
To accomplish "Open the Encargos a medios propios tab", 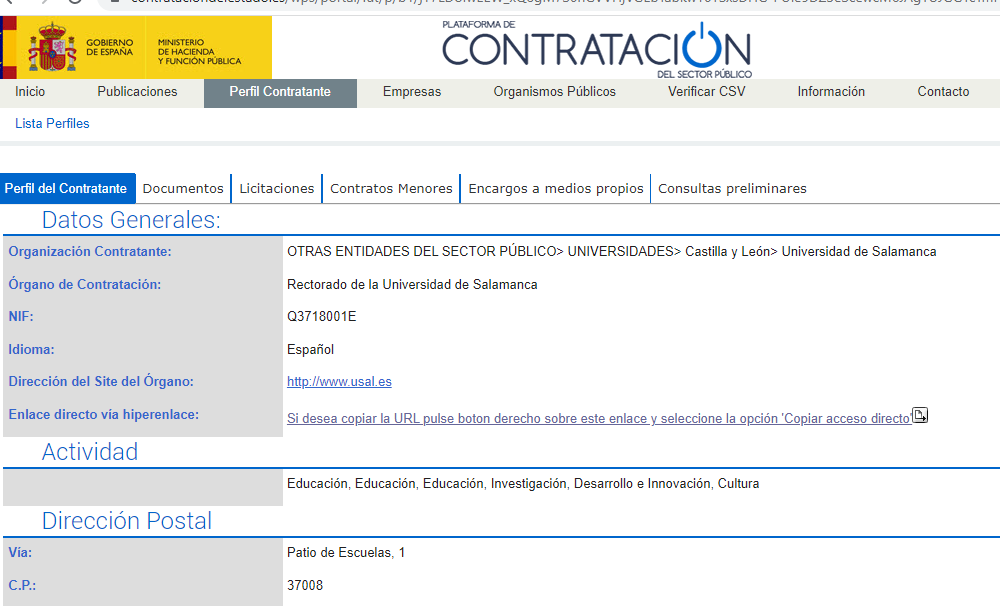I will (x=555, y=189).
